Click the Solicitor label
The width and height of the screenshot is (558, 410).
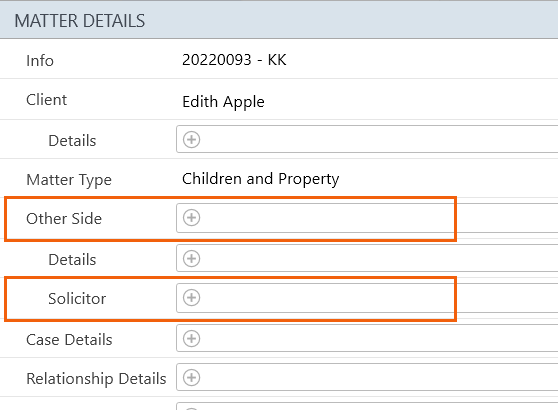[x=77, y=299]
